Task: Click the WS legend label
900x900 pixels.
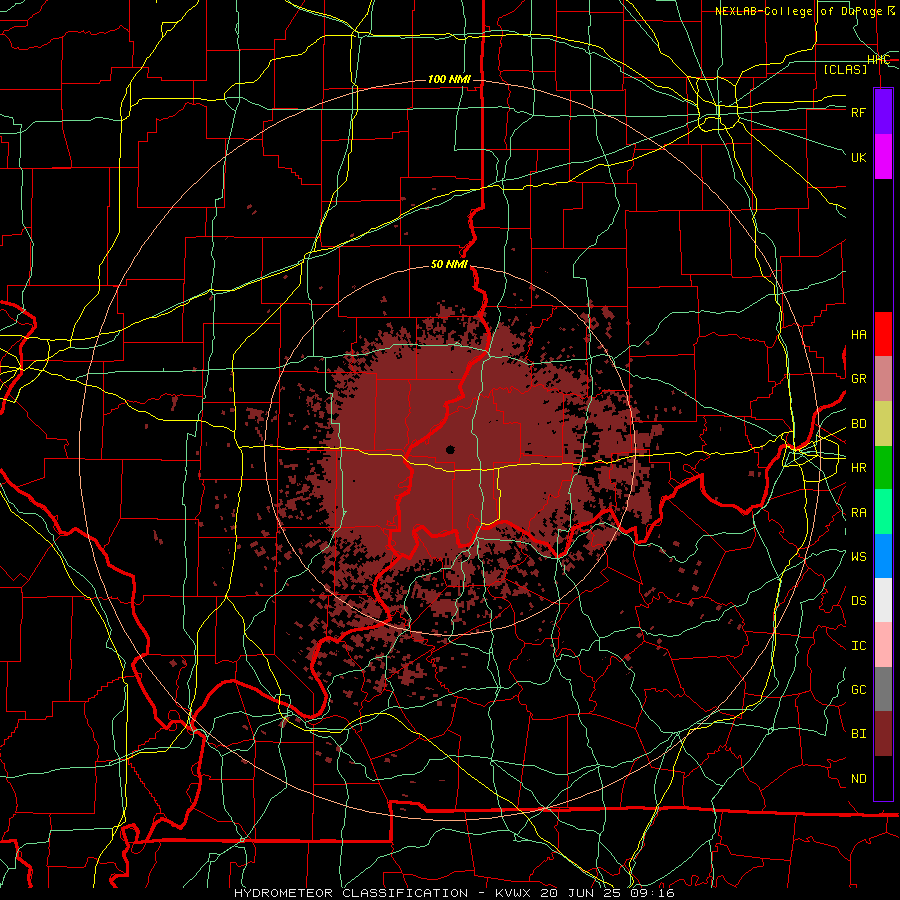Action: [x=859, y=557]
